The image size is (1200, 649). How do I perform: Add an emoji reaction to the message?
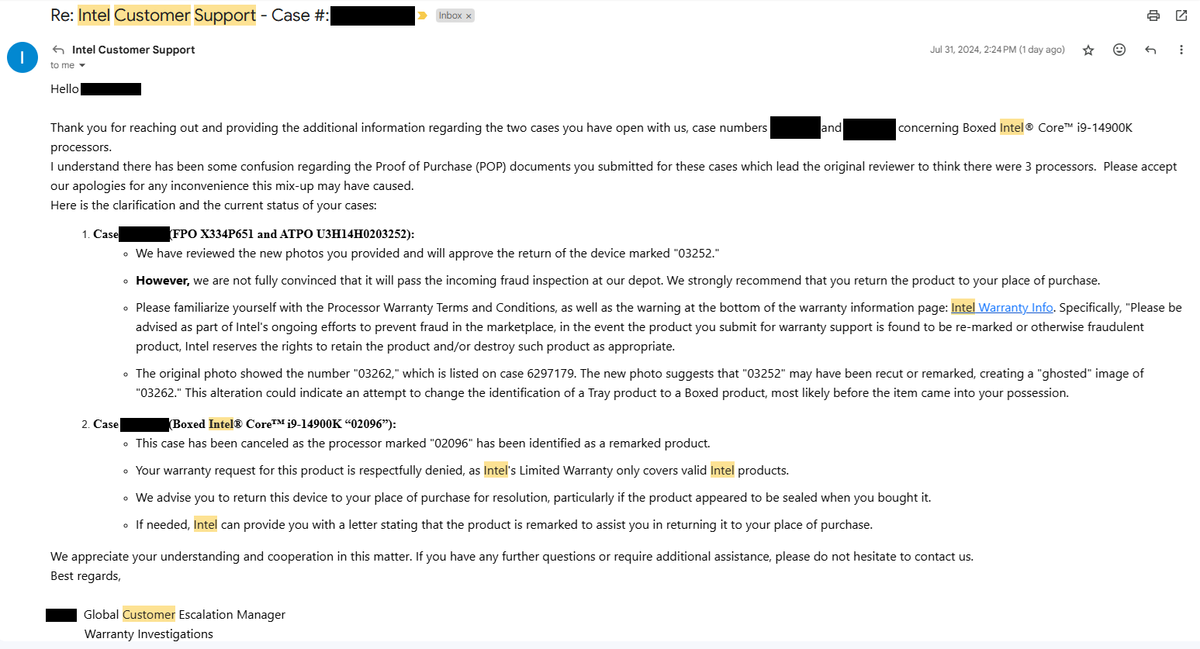[1119, 49]
